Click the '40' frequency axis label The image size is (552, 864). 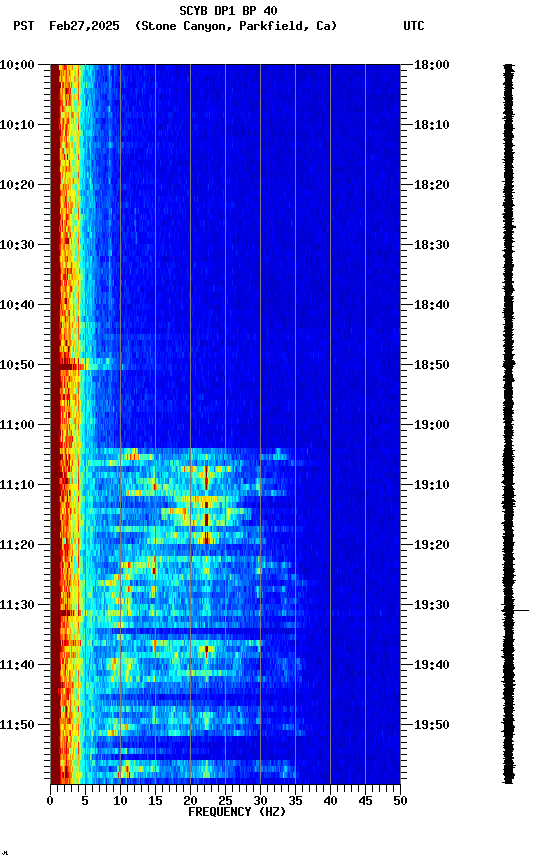pyautogui.click(x=330, y=801)
